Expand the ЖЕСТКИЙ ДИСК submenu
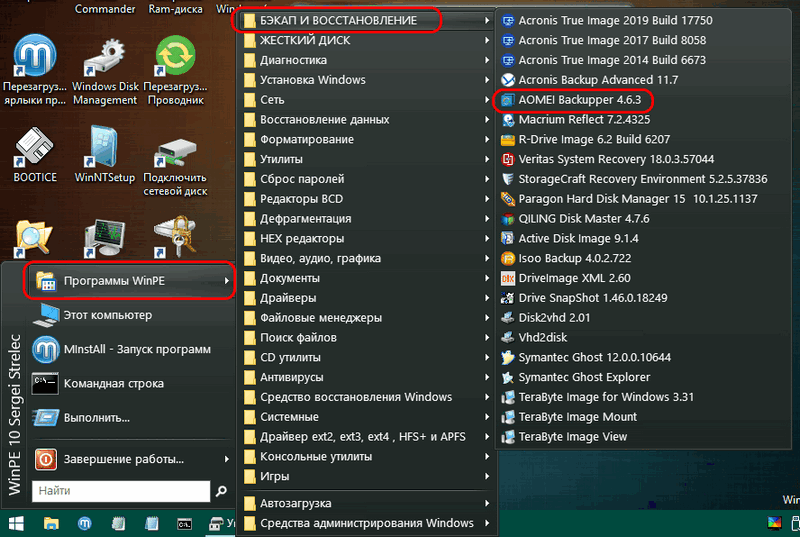 (x=366, y=40)
